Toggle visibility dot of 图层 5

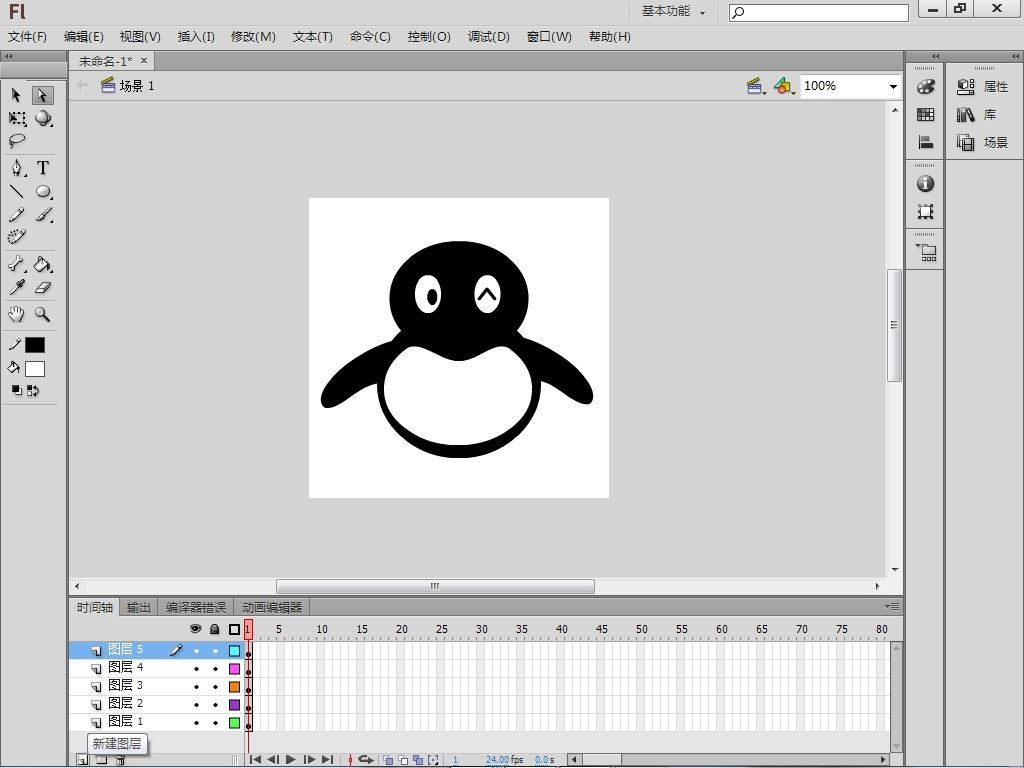click(196, 650)
